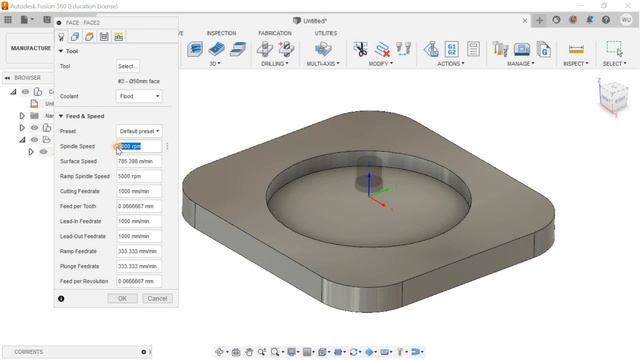Click the Surface Speed field
Screen dimensions: 640x360
pyautogui.click(x=139, y=161)
